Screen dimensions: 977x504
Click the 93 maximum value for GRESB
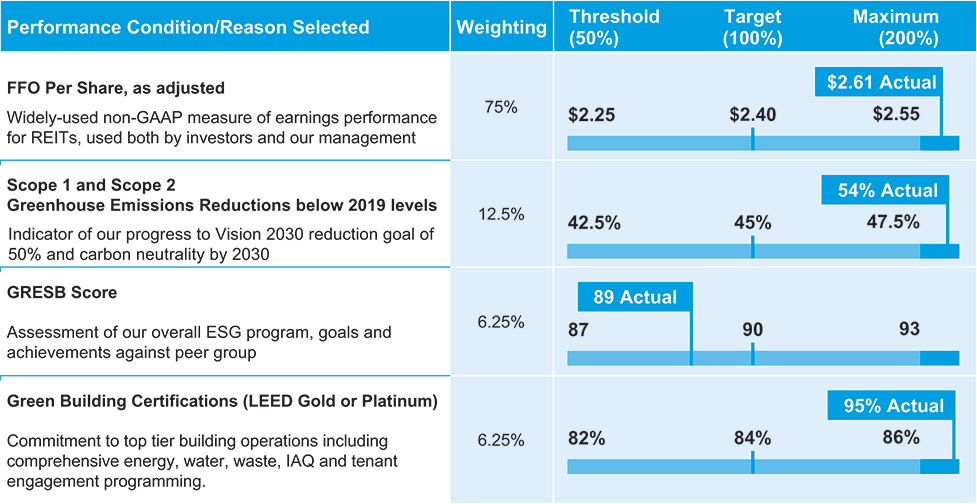coord(908,329)
